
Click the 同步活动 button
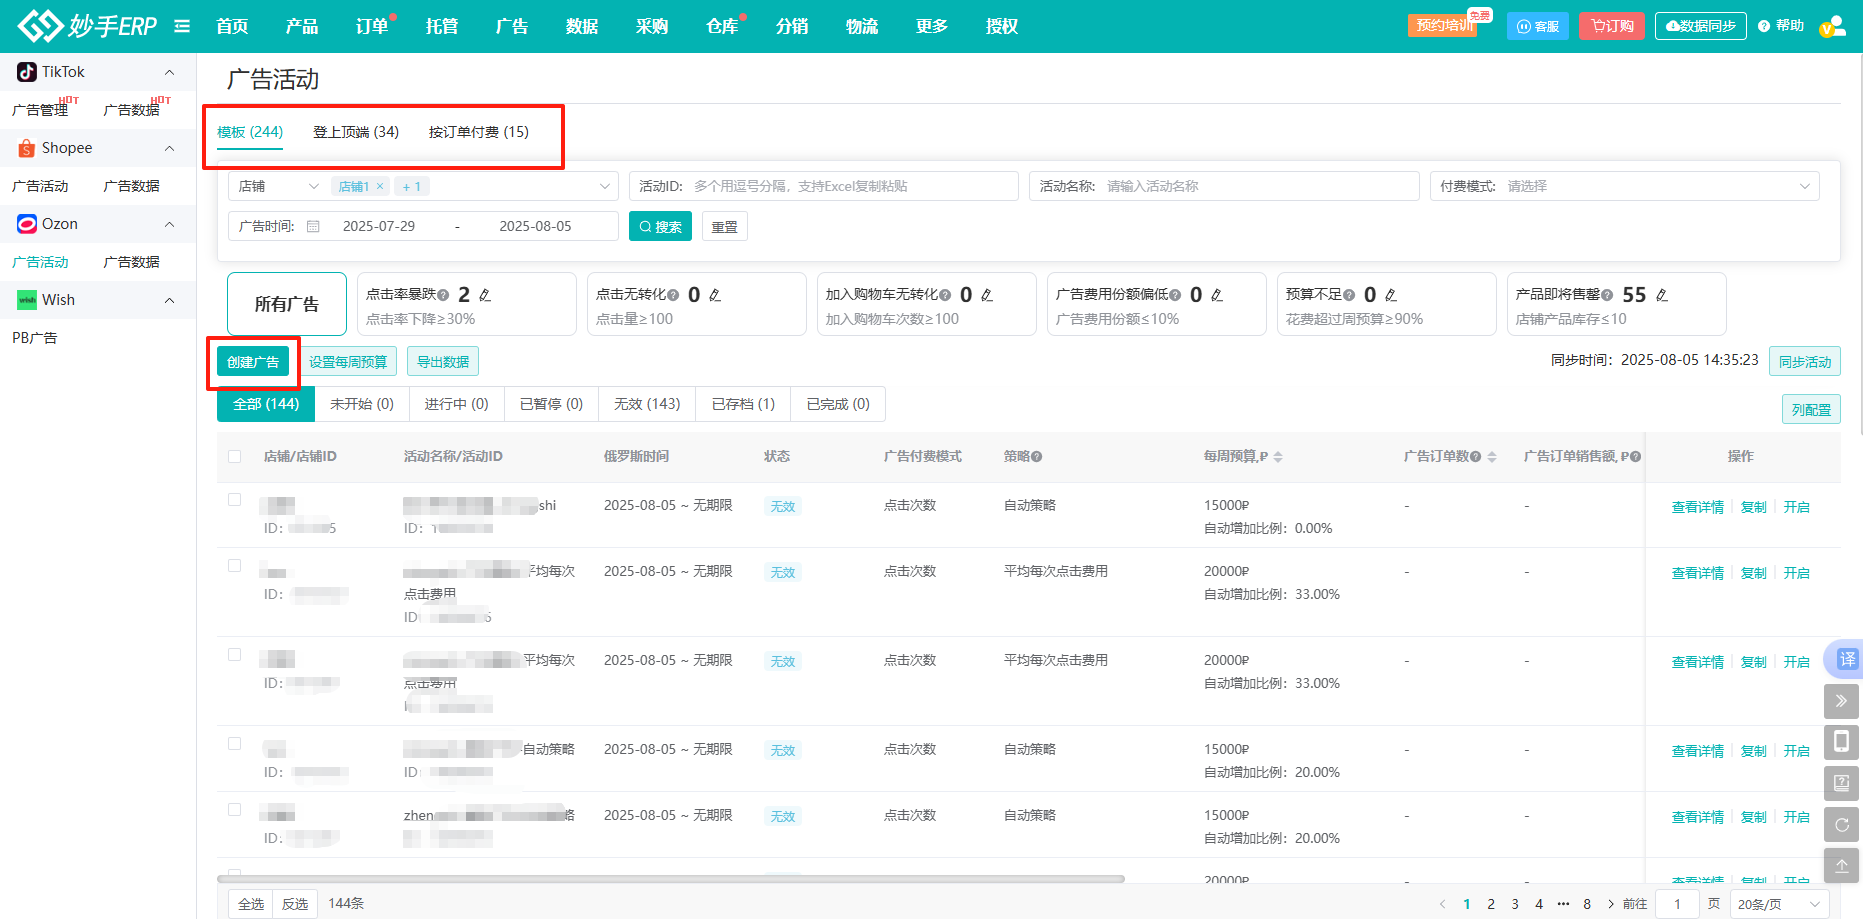tap(1804, 362)
